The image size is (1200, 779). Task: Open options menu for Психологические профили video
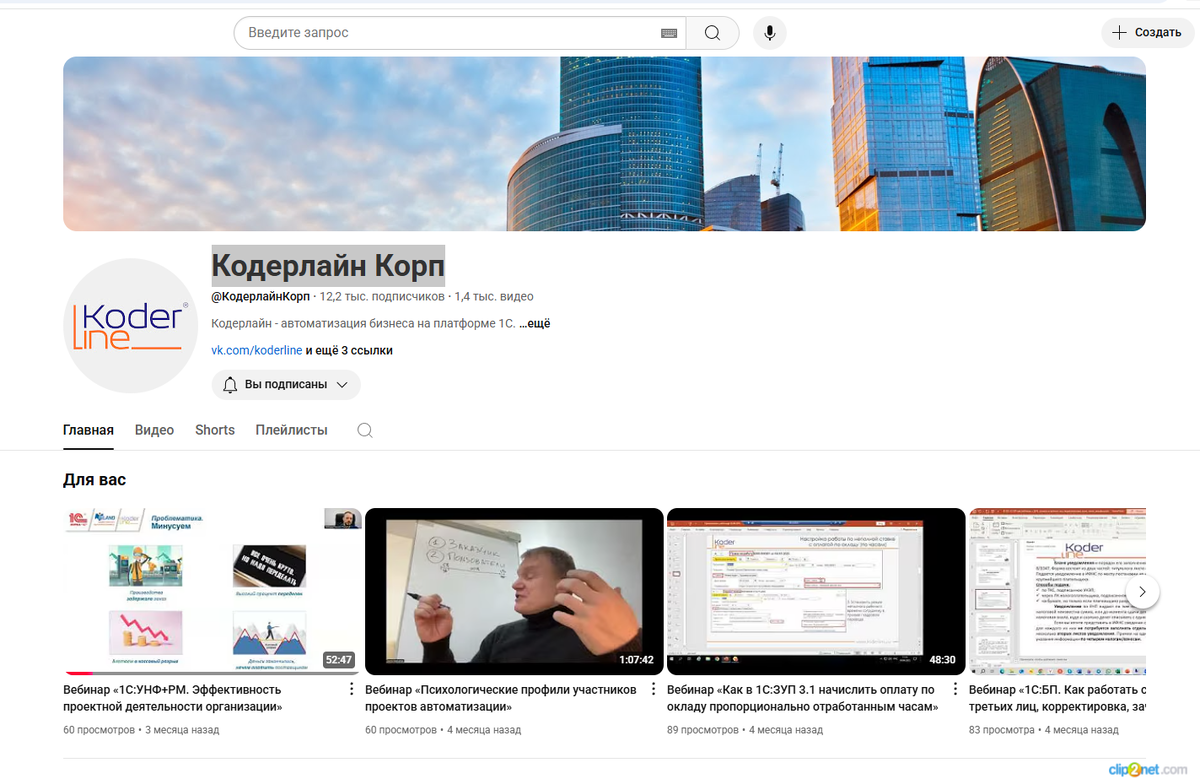coord(653,690)
